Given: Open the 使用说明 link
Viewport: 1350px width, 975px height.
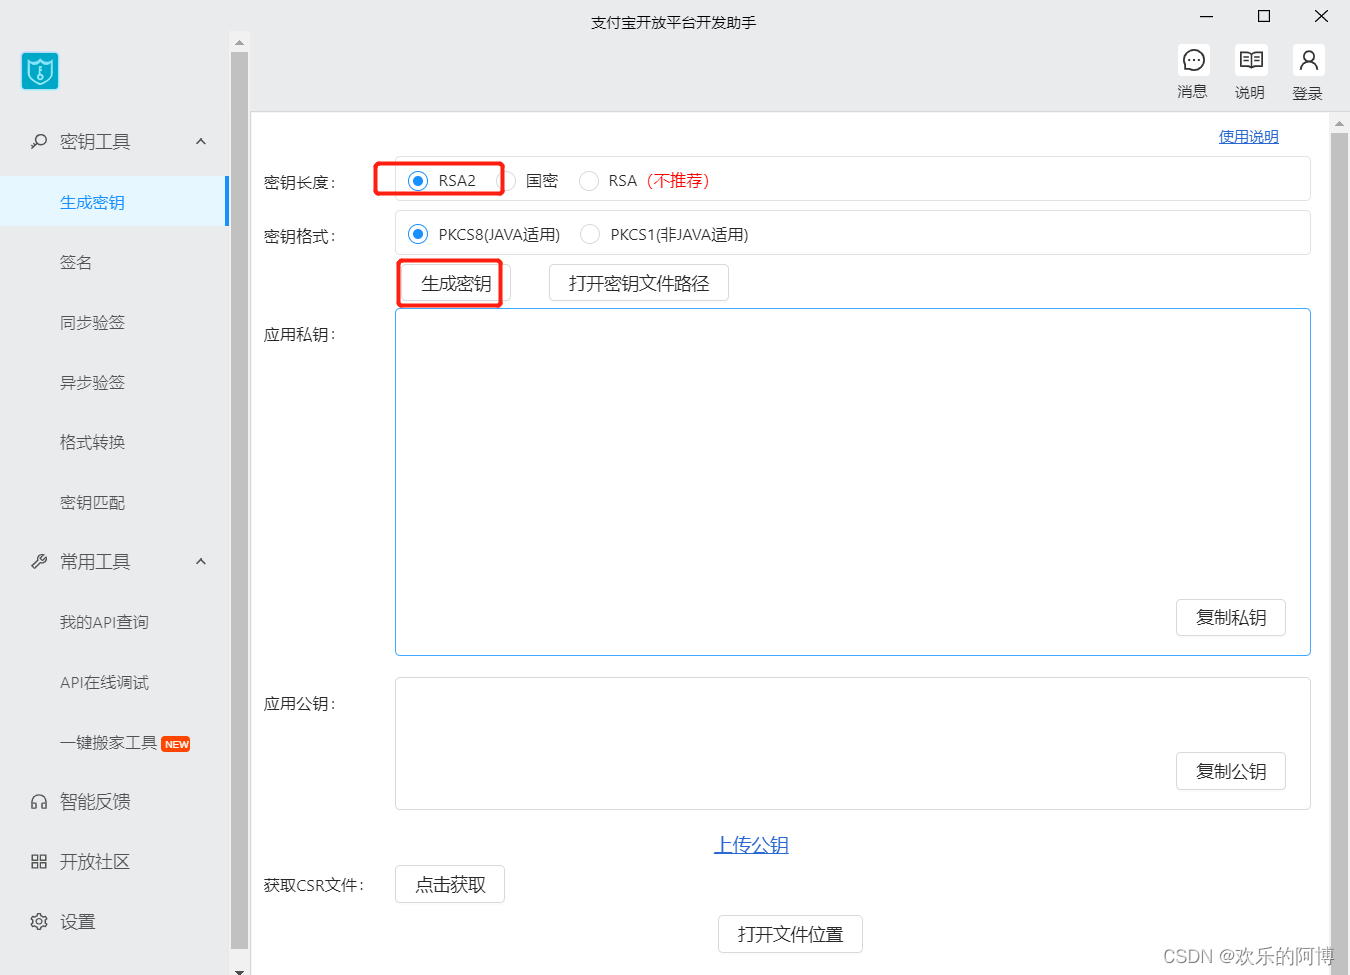Looking at the screenshot, I should [1248, 137].
